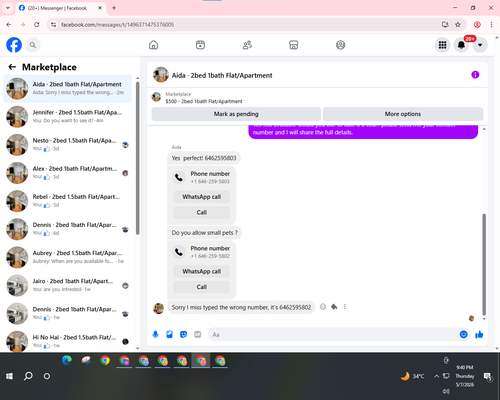The height and width of the screenshot is (400, 500).
Task: Click the chat title Aida - 2bed 1bath Flat/Apartment
Action: pos(222,75)
